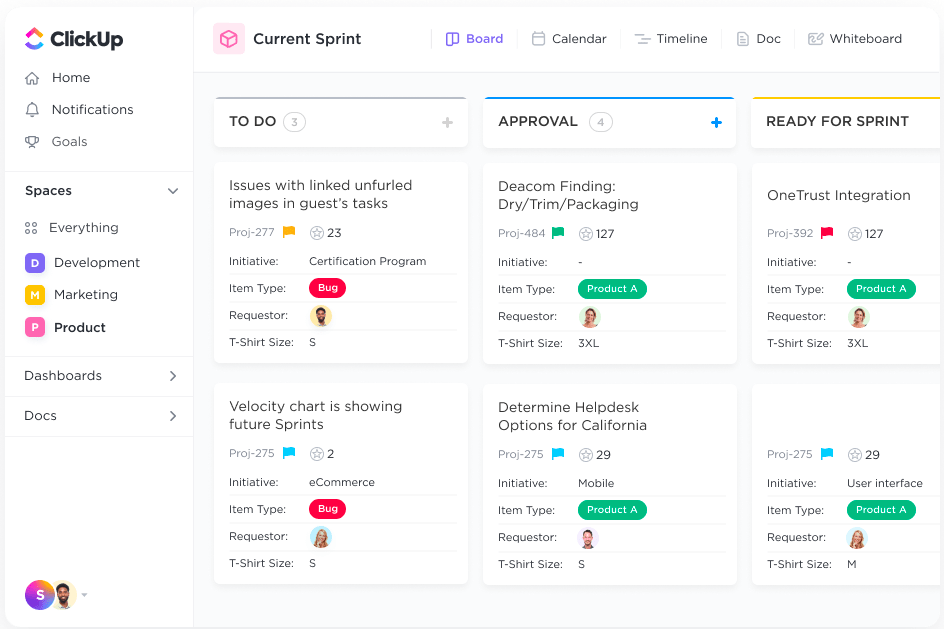This screenshot has height=629, width=944.
Task: Open the user avatar dropdown arrow
Action: click(x=85, y=595)
